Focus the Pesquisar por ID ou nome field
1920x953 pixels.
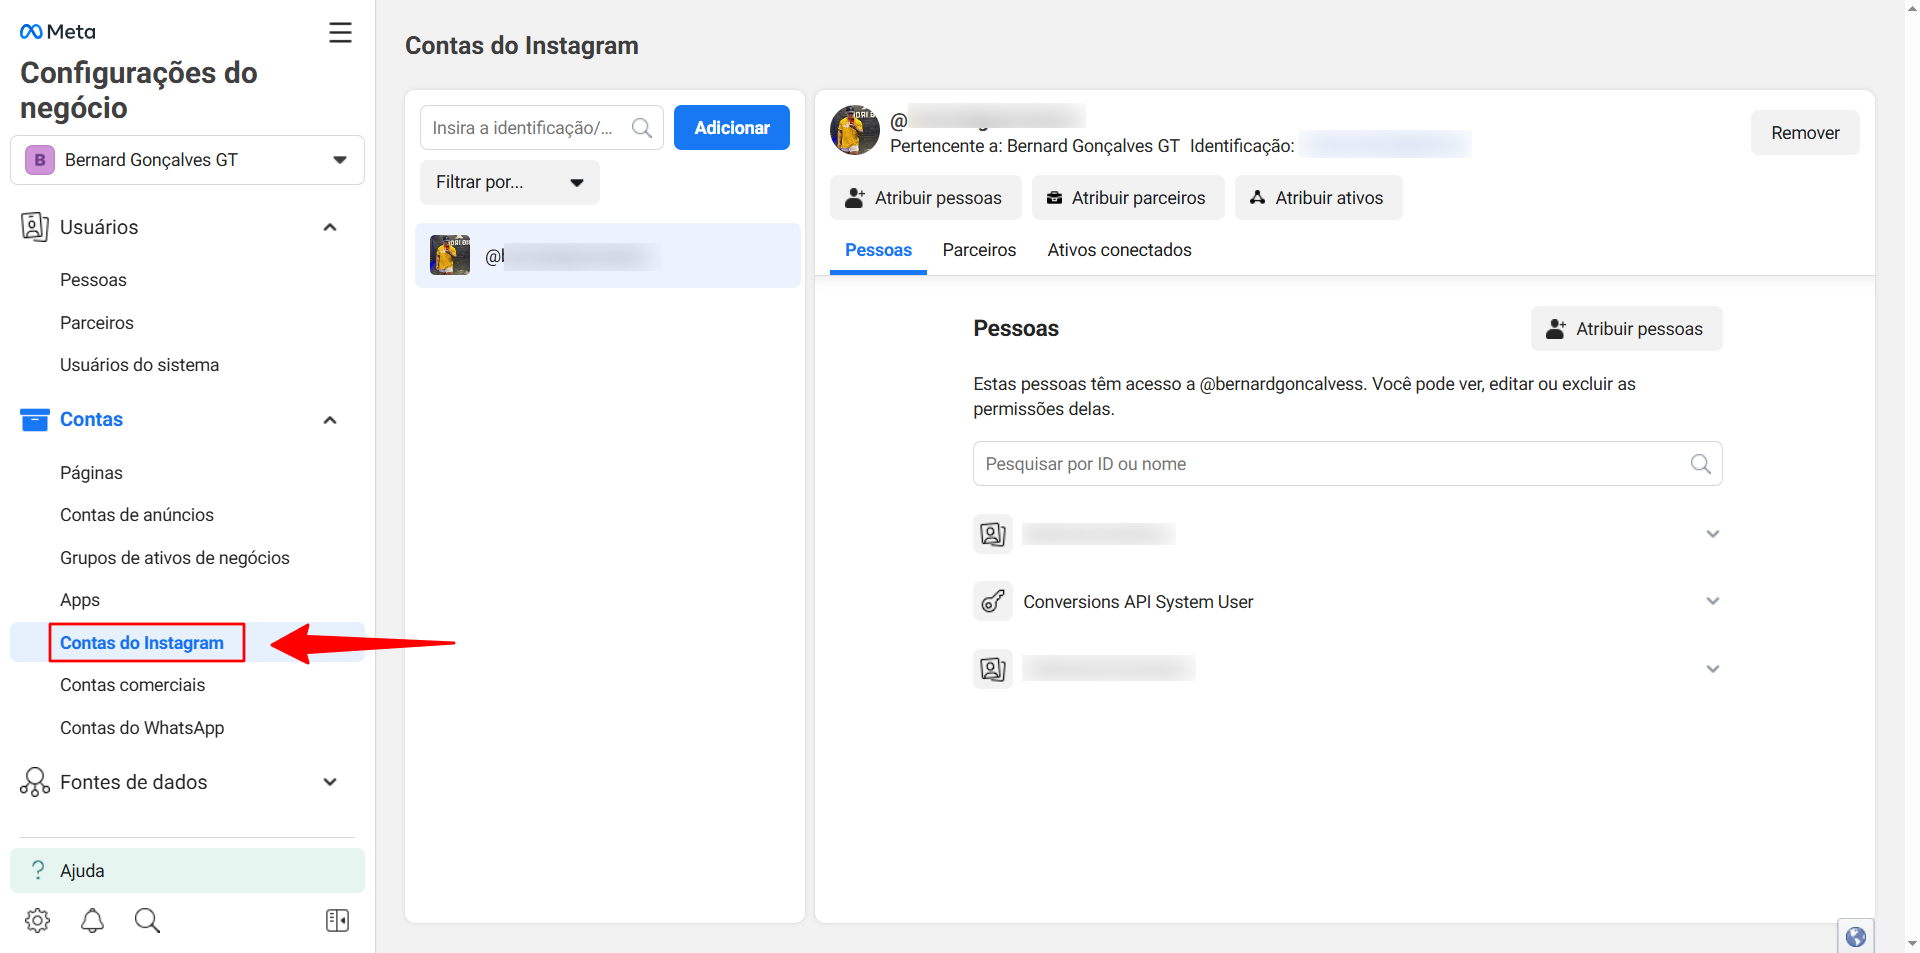click(1347, 464)
